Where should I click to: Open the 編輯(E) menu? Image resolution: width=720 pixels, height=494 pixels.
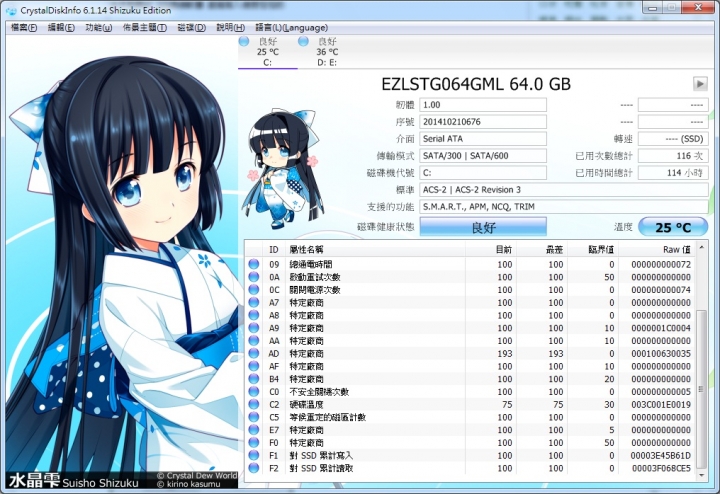[x=61, y=28]
